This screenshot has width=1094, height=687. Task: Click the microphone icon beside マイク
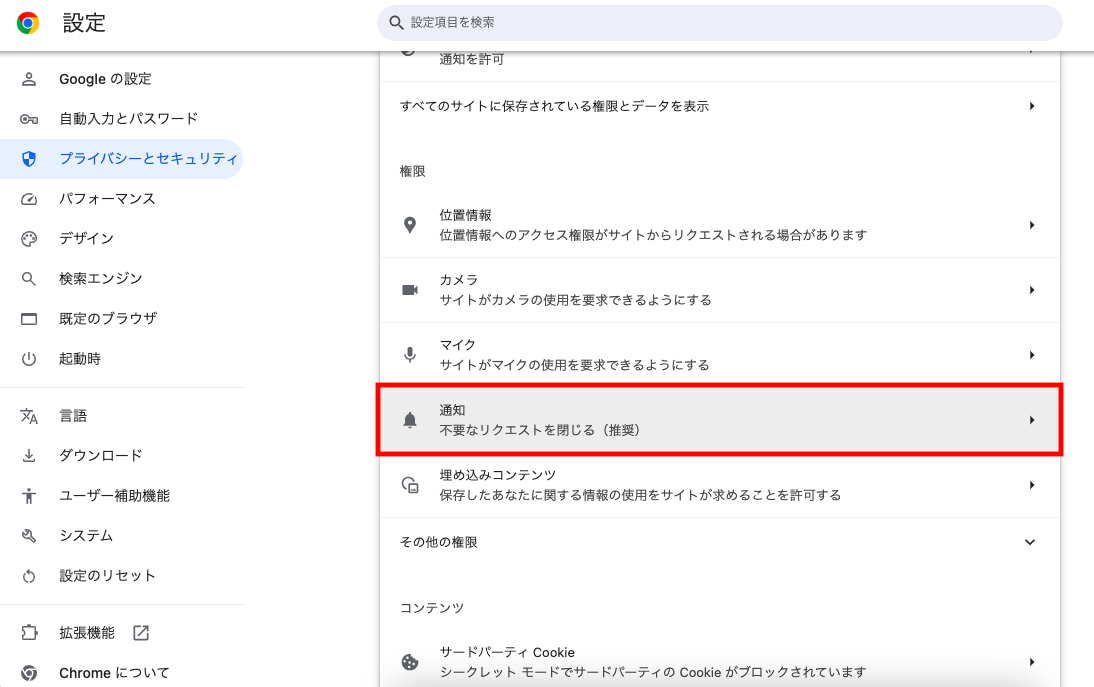[x=409, y=355]
